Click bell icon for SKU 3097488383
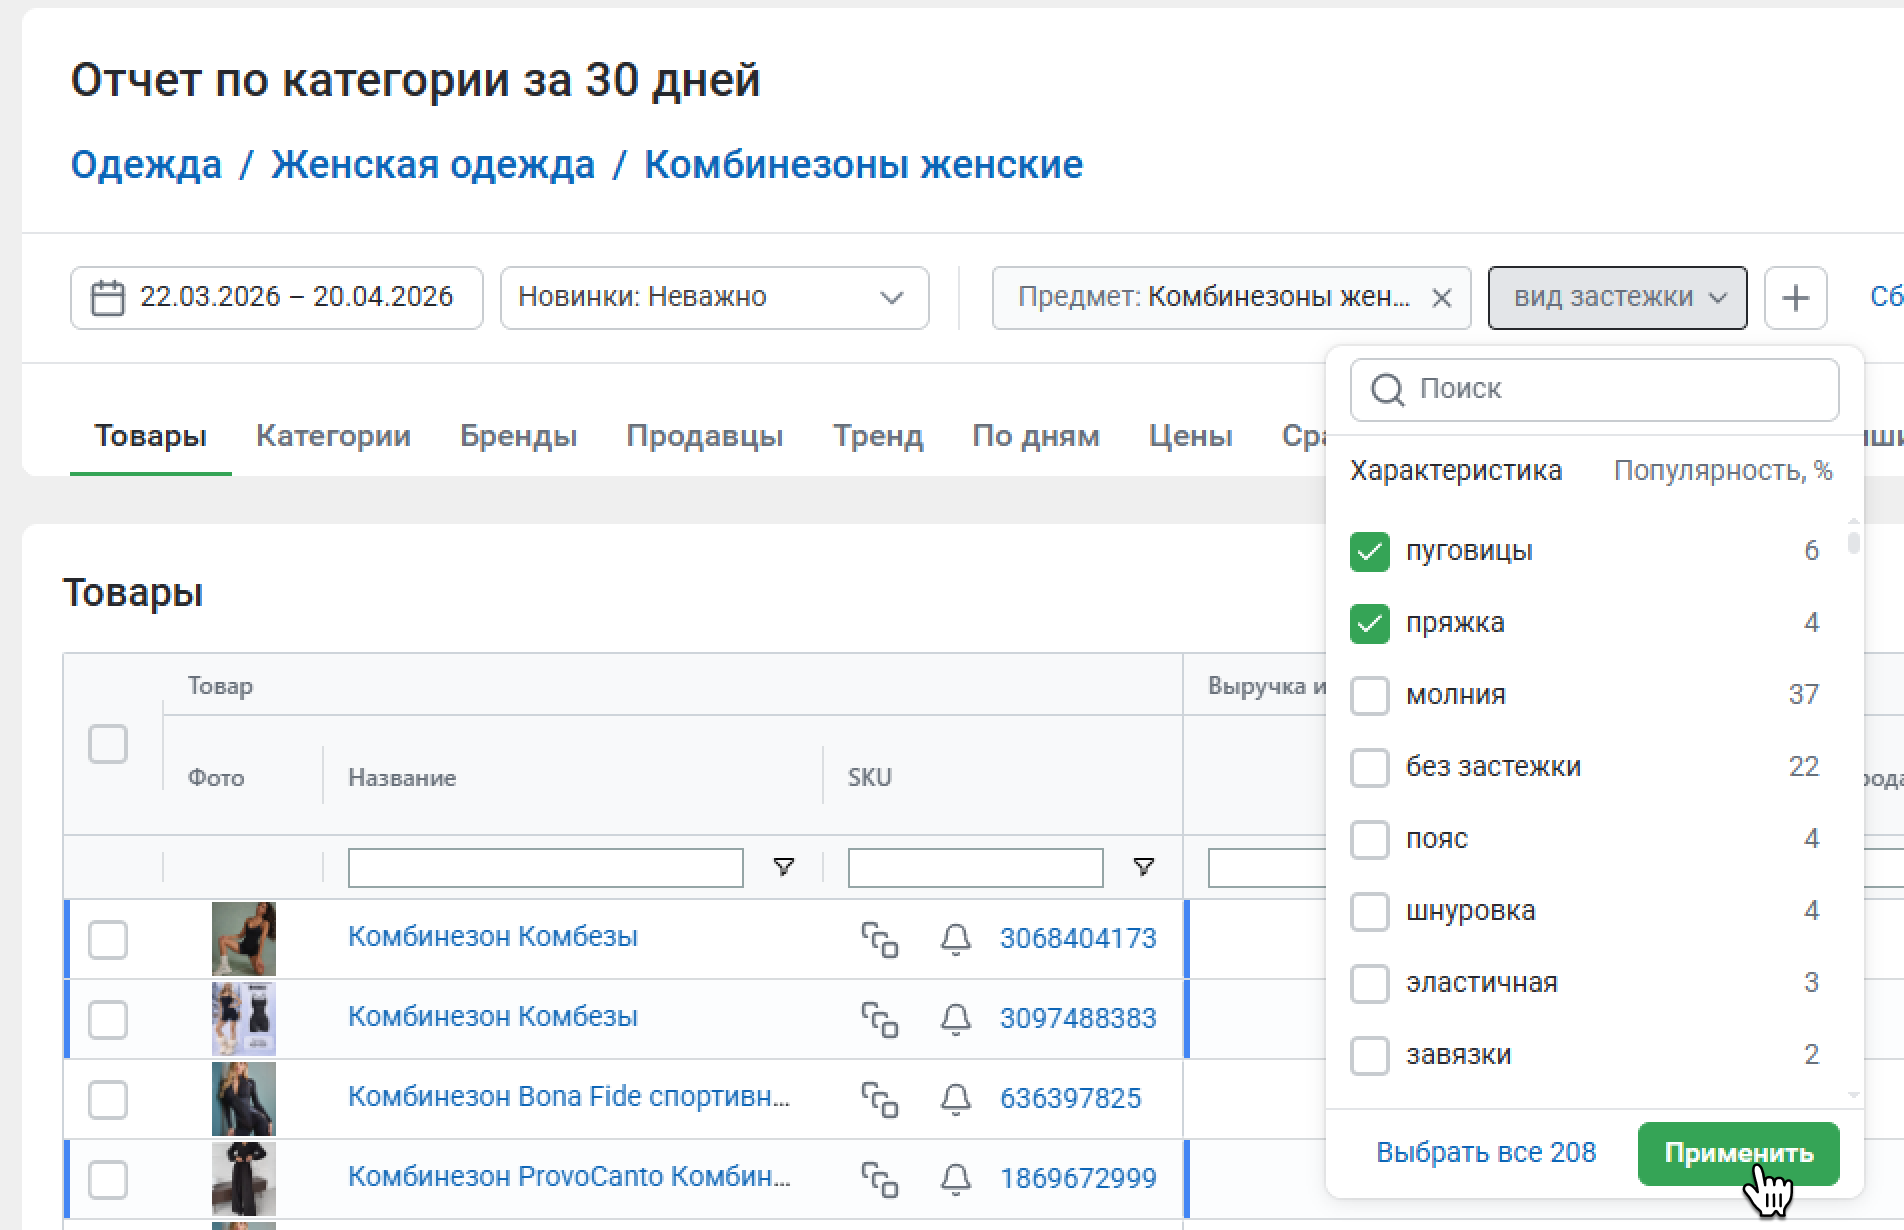The height and width of the screenshot is (1230, 1904). [956, 1019]
